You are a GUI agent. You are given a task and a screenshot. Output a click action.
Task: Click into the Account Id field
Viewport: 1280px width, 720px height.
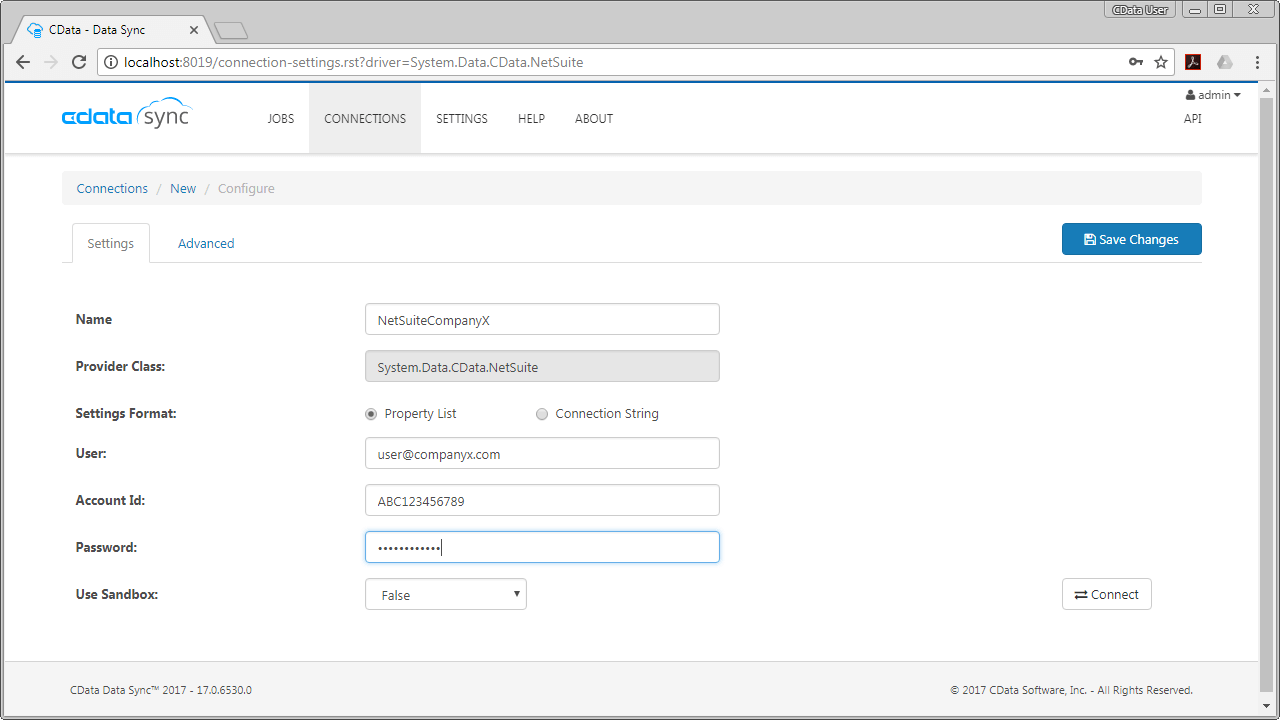click(x=542, y=501)
